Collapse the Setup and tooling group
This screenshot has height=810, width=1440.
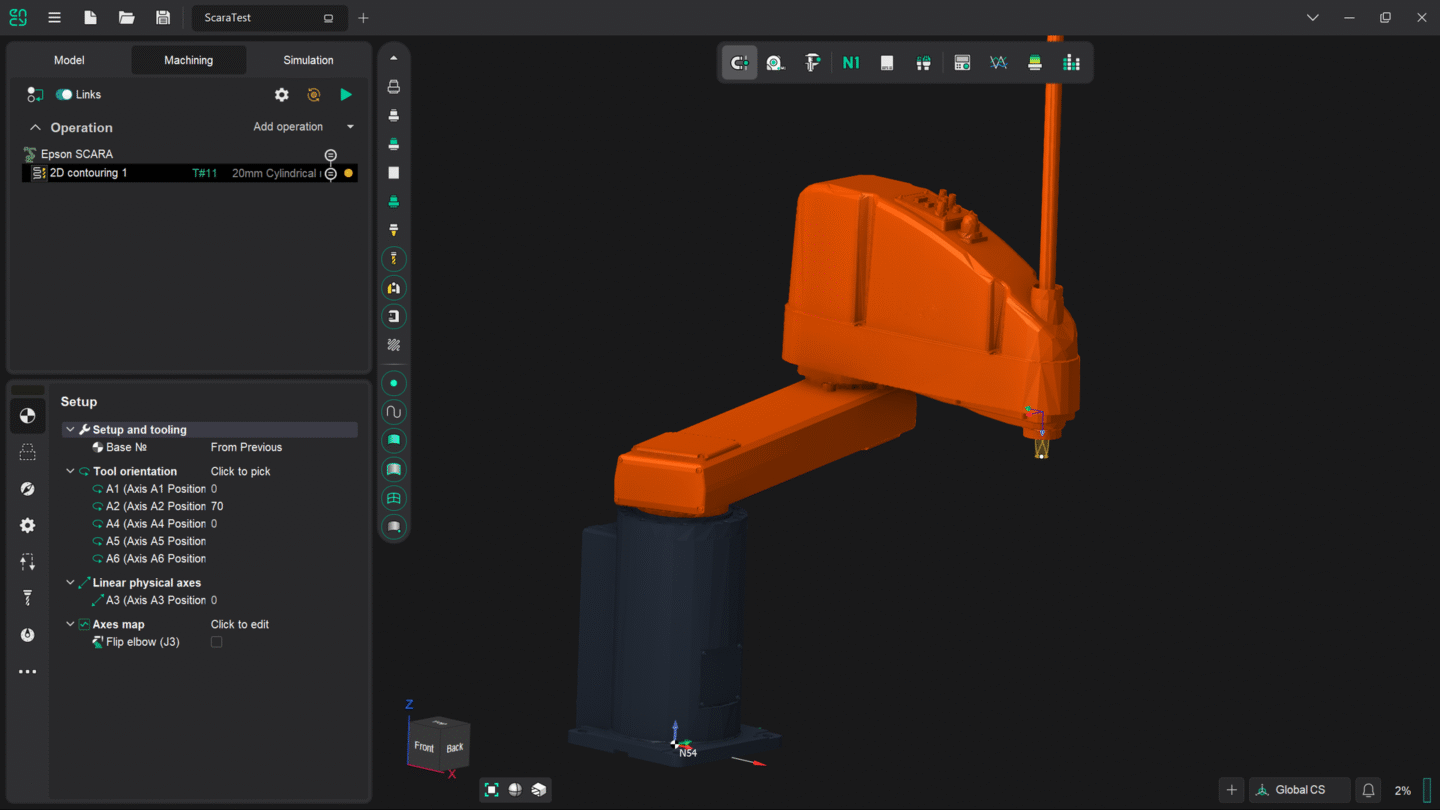[70, 429]
